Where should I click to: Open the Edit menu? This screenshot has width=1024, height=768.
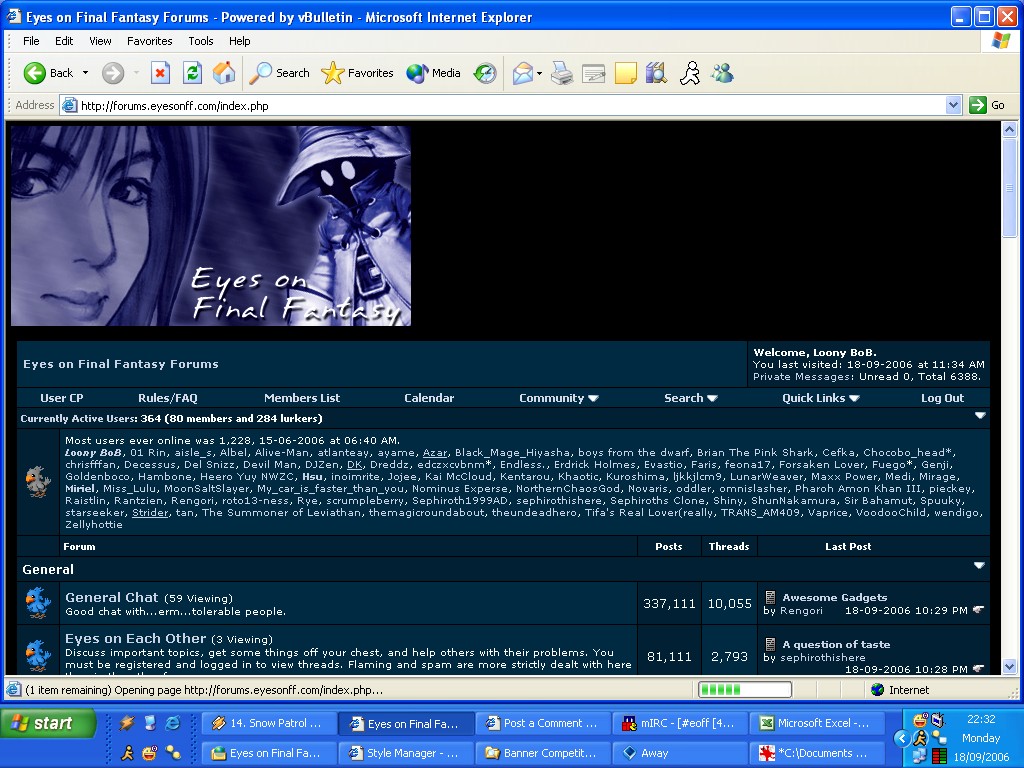64,40
